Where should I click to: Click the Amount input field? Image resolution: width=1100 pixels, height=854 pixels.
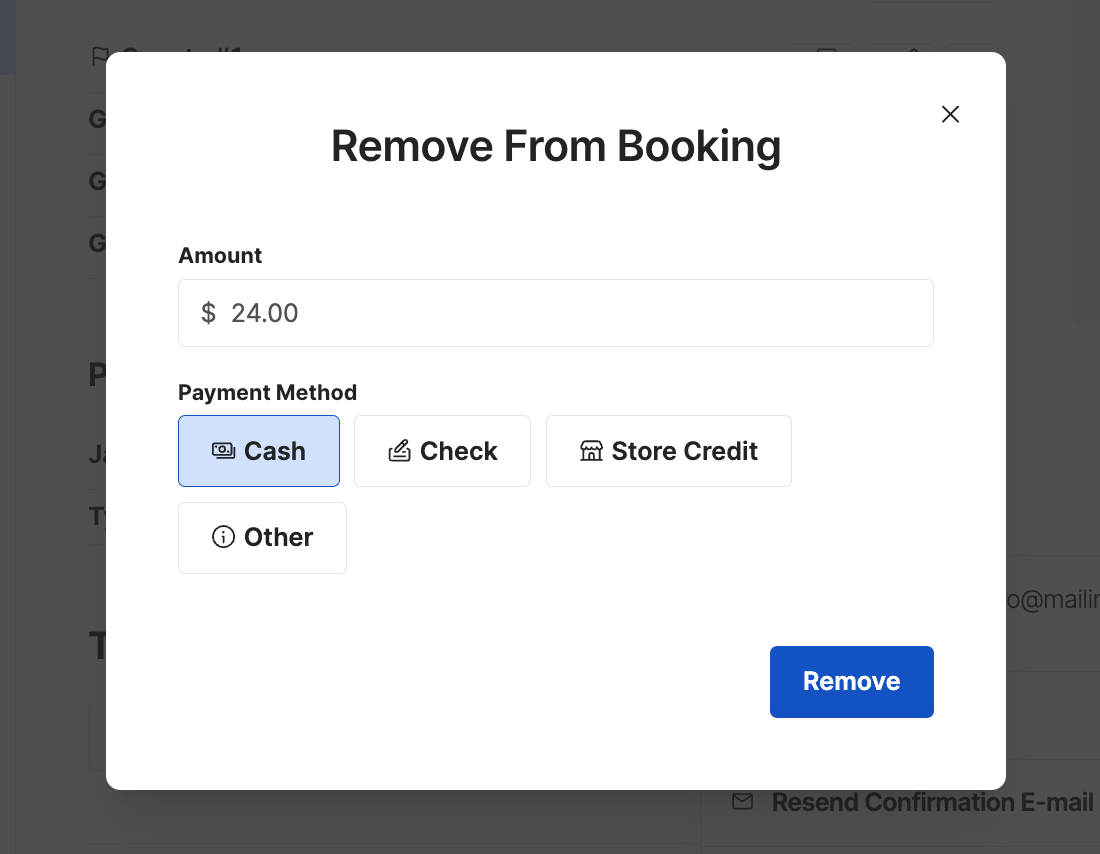point(556,313)
